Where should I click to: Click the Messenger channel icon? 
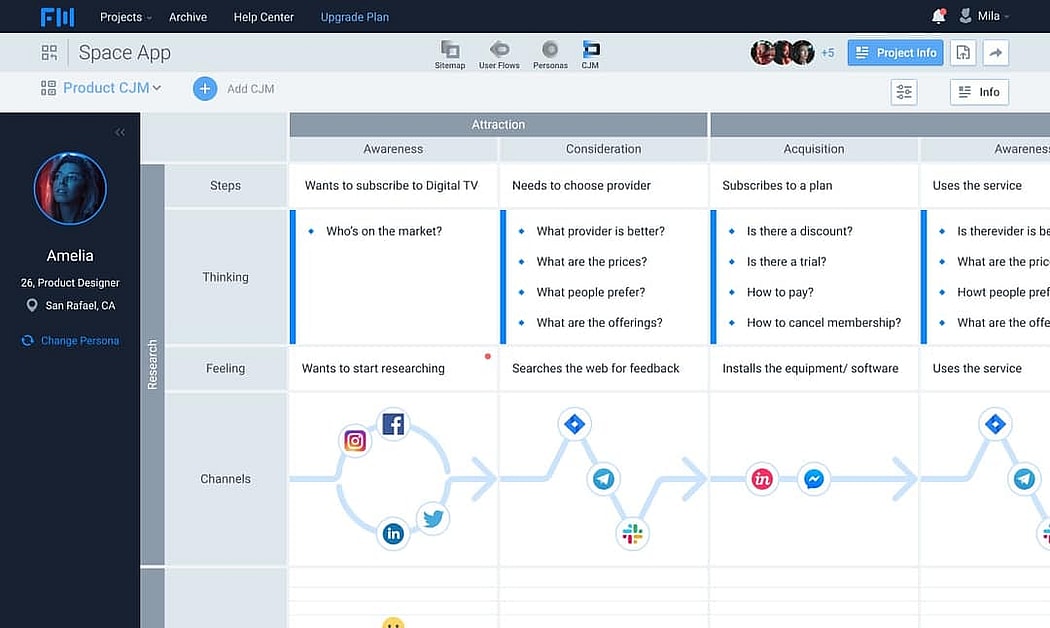point(814,479)
